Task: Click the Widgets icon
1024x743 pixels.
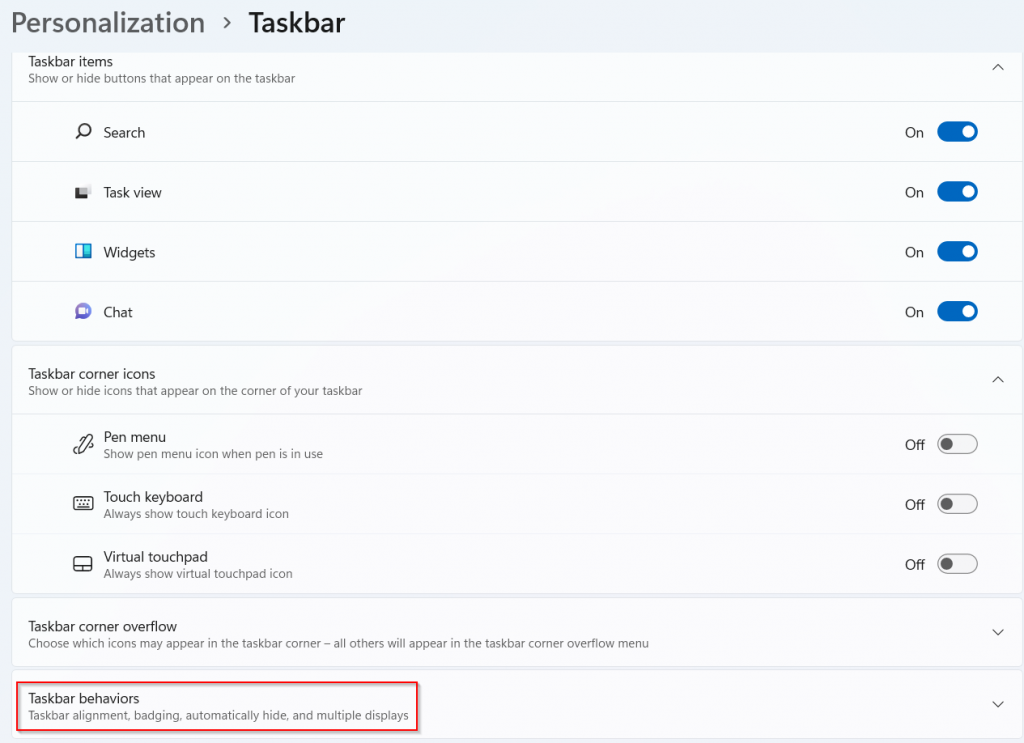Action: click(x=83, y=251)
